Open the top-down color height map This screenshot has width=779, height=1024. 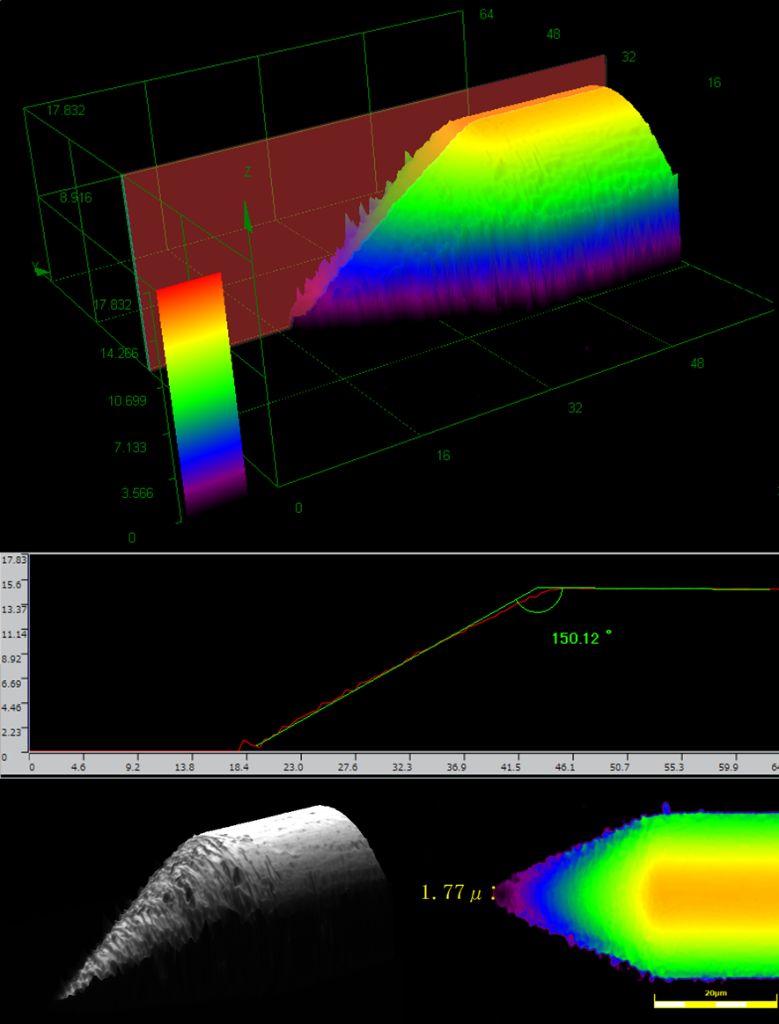pos(640,893)
